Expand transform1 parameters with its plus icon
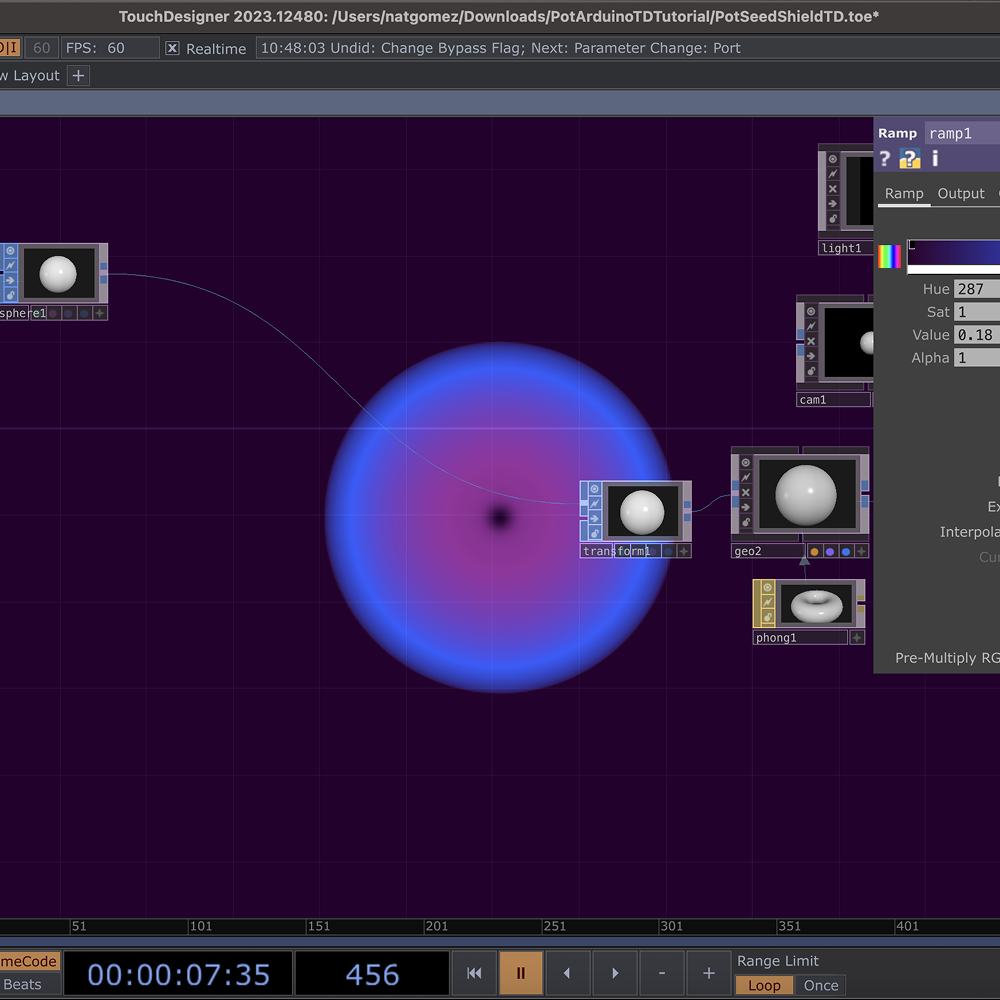 point(683,551)
